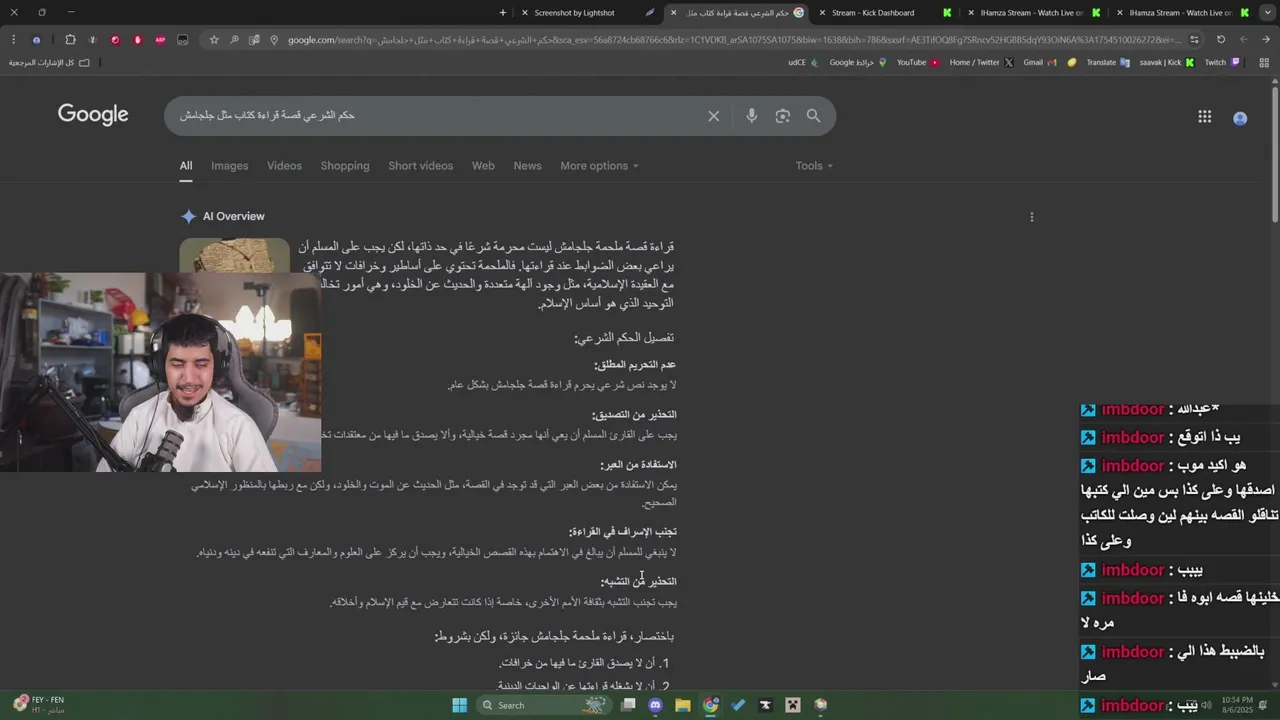This screenshot has height=720, width=1280.
Task: Open the saavak | Kick bookmark
Action: pos(1167,62)
